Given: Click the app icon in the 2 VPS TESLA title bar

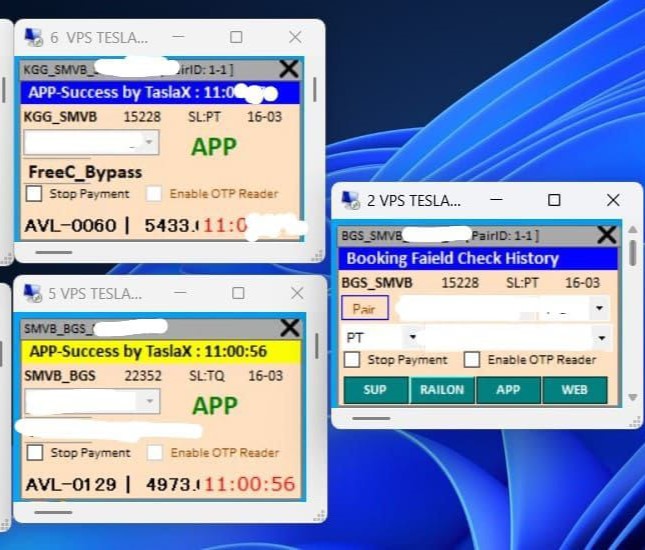Looking at the screenshot, I should [351, 200].
